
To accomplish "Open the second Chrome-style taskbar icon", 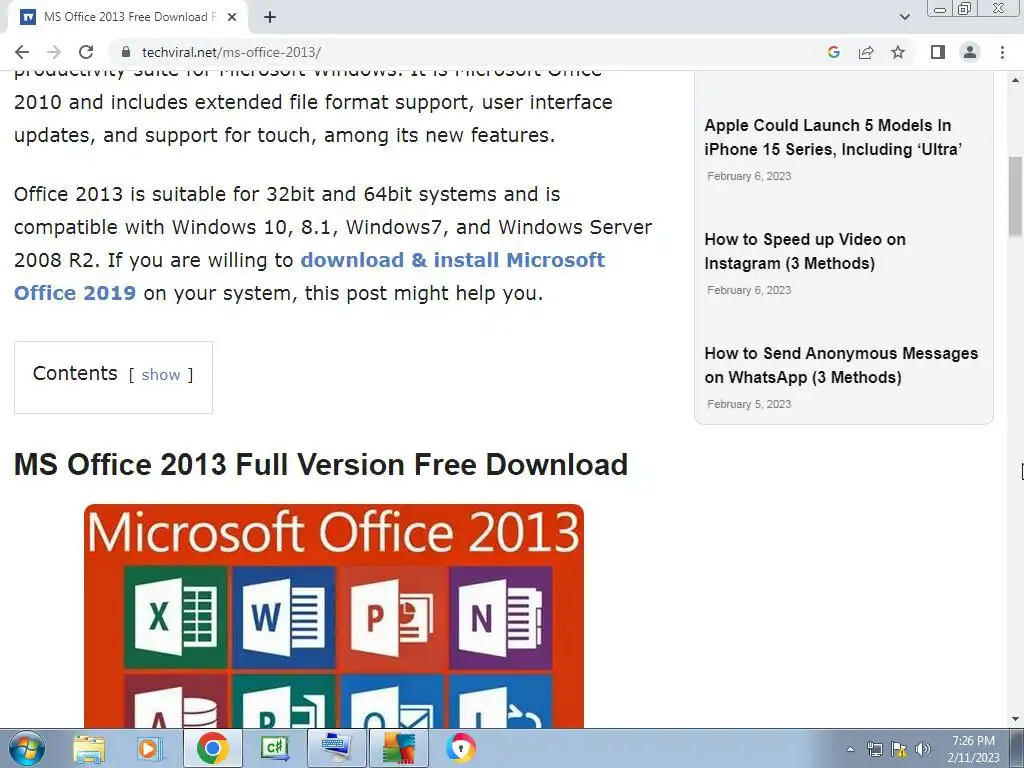I will coord(461,748).
